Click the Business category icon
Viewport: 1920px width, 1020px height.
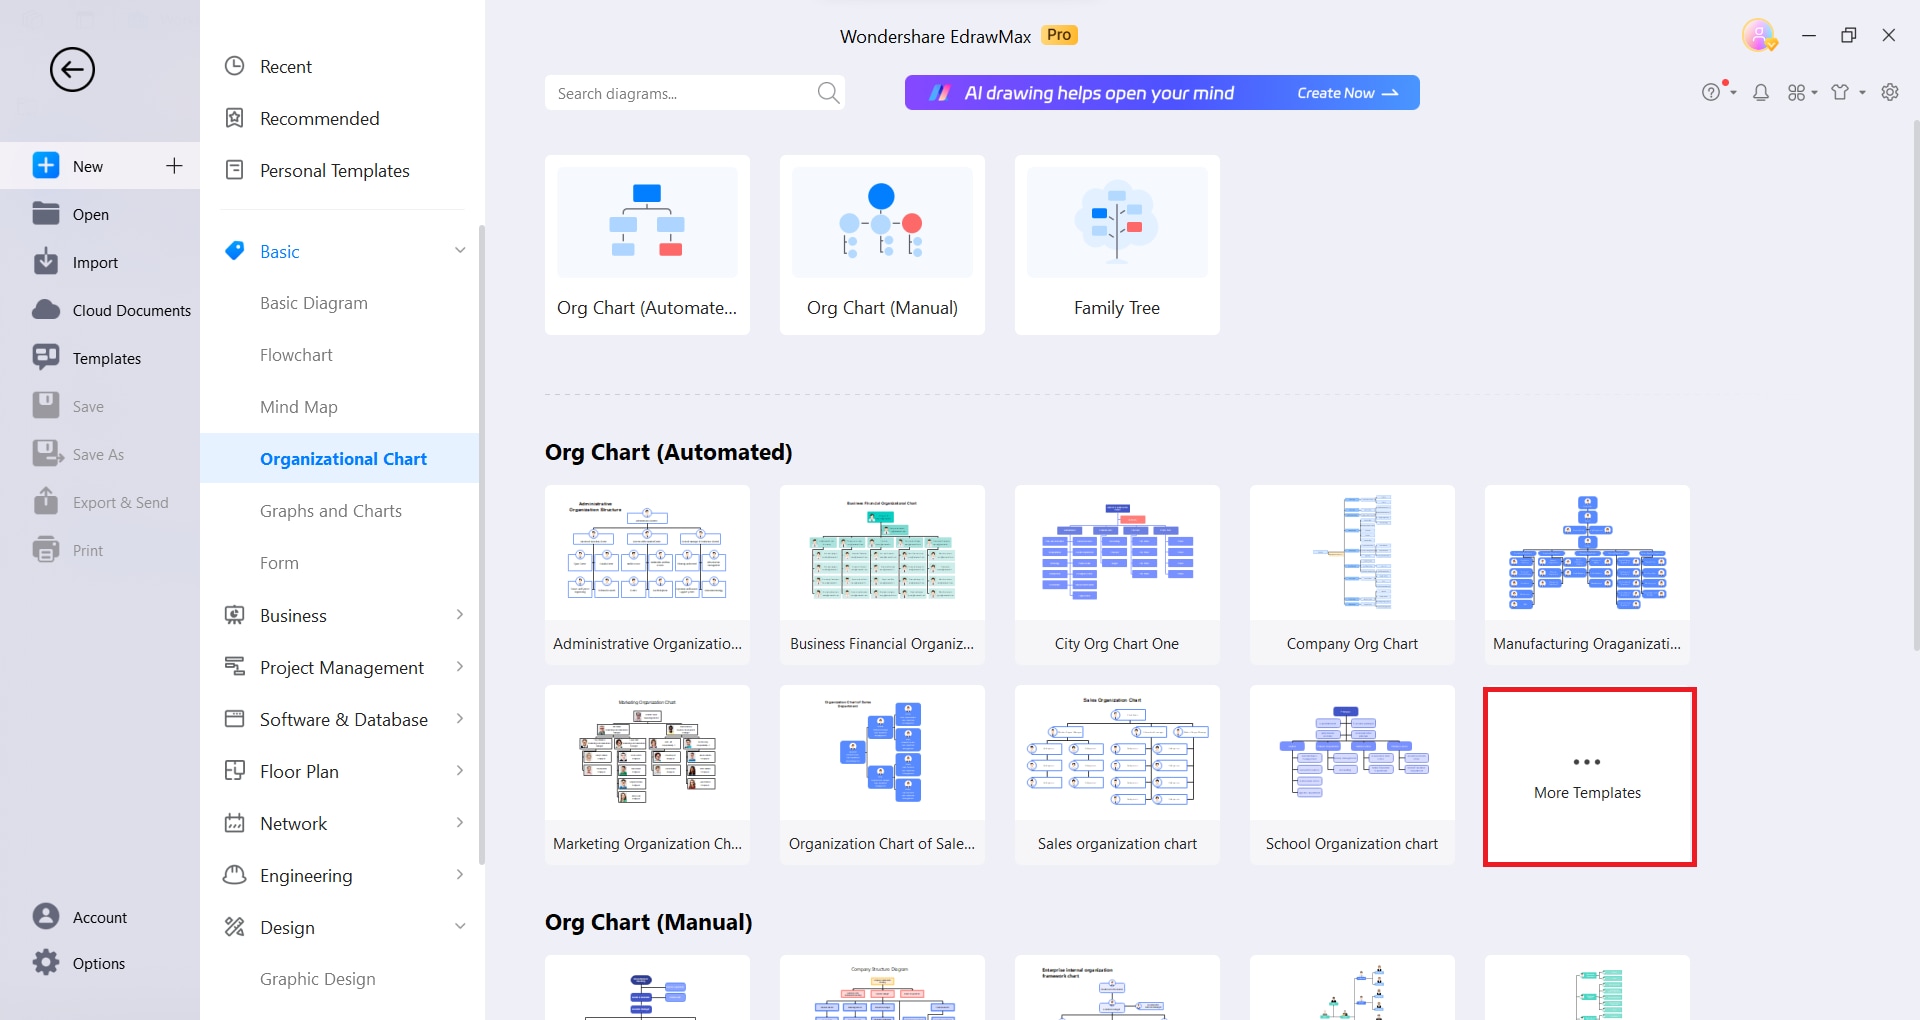[x=235, y=615]
